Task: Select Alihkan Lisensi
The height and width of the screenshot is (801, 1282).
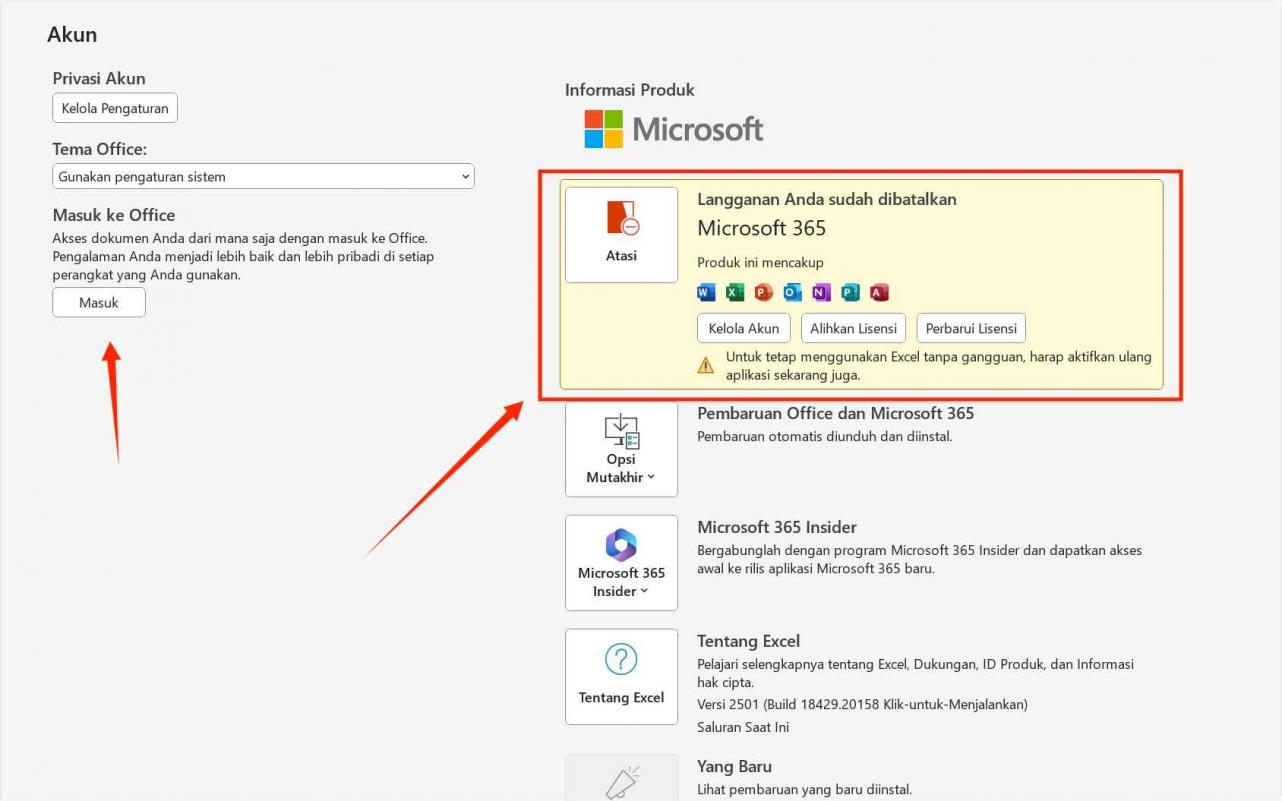Action: [x=853, y=327]
